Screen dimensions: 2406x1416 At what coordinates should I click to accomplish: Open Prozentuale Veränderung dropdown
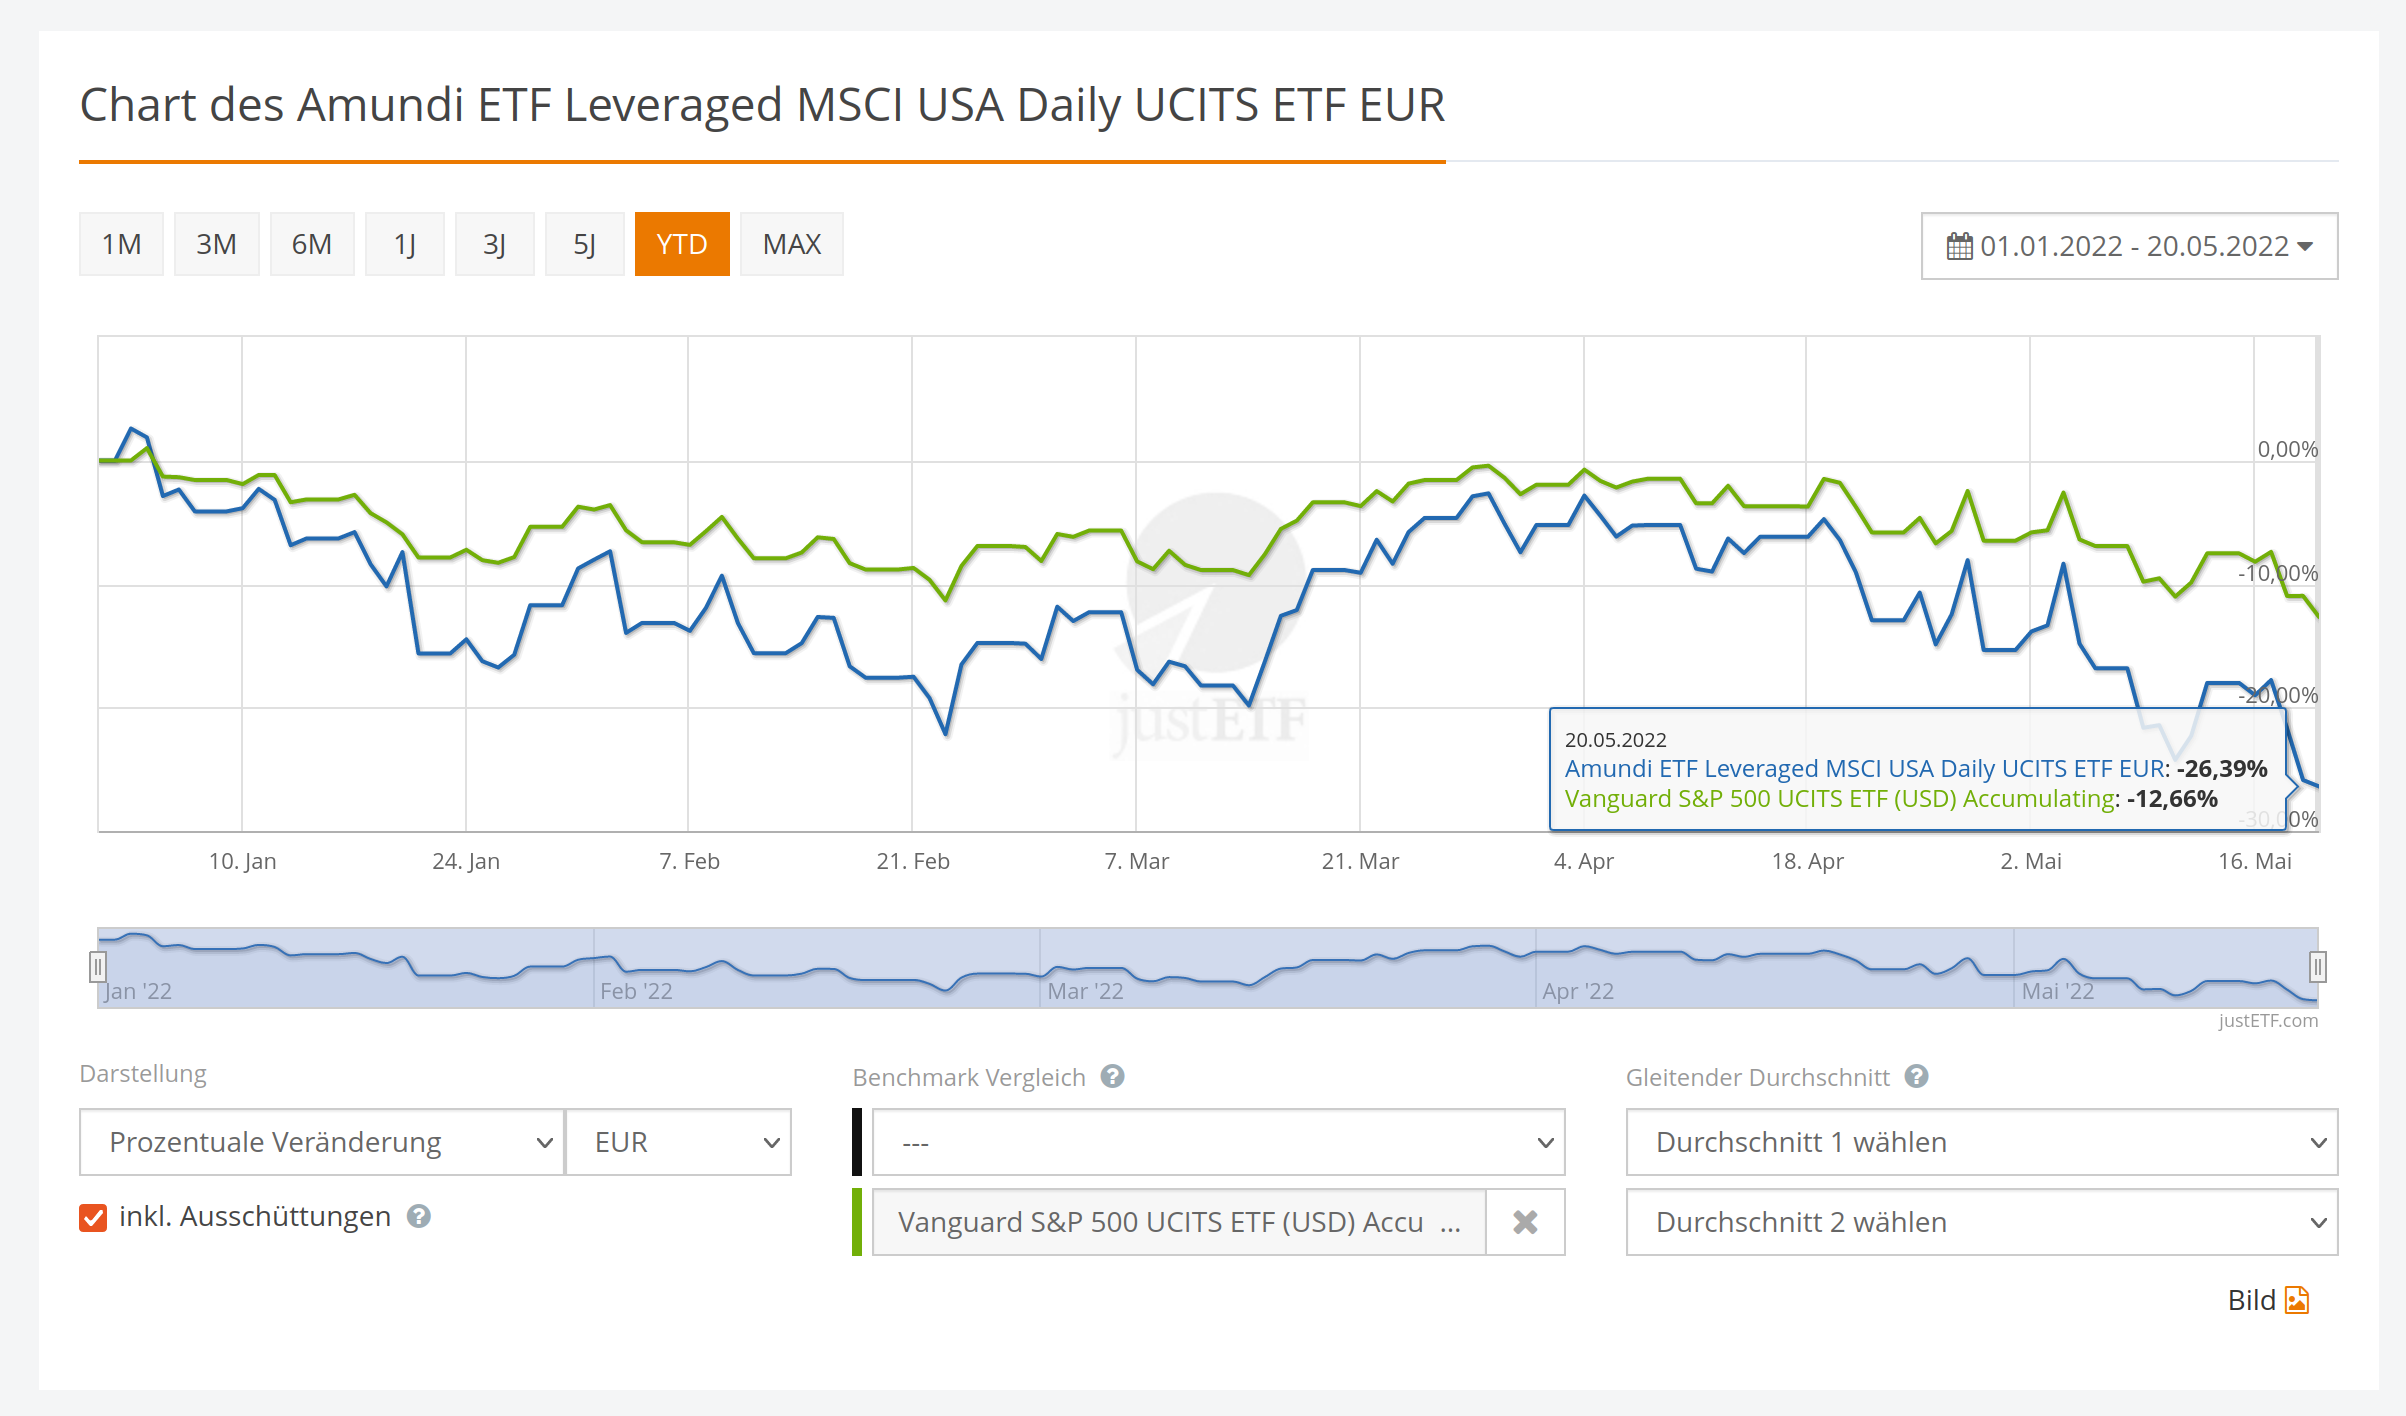[321, 1142]
